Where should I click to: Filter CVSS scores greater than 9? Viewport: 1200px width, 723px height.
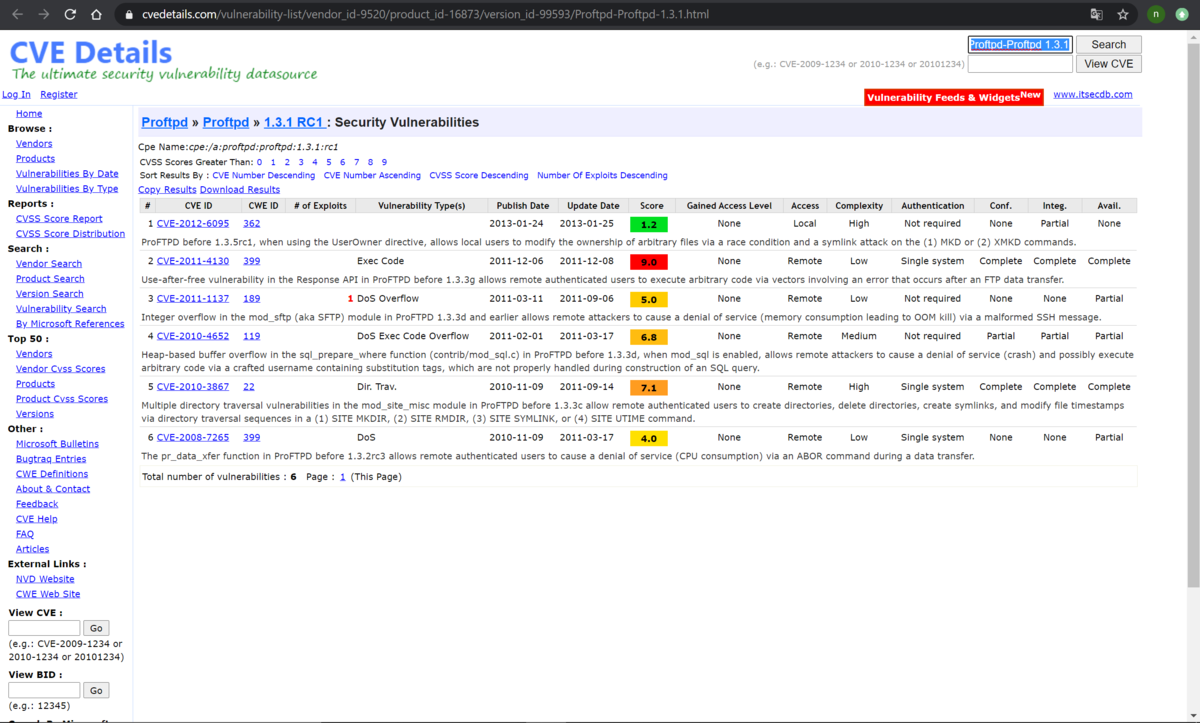point(384,162)
